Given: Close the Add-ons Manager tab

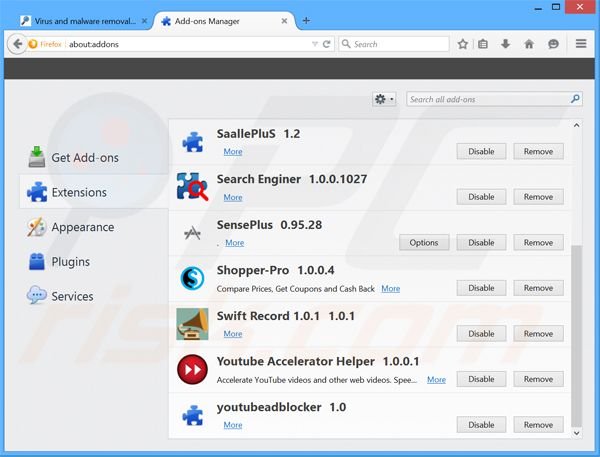Looking at the screenshot, I should pos(284,21).
